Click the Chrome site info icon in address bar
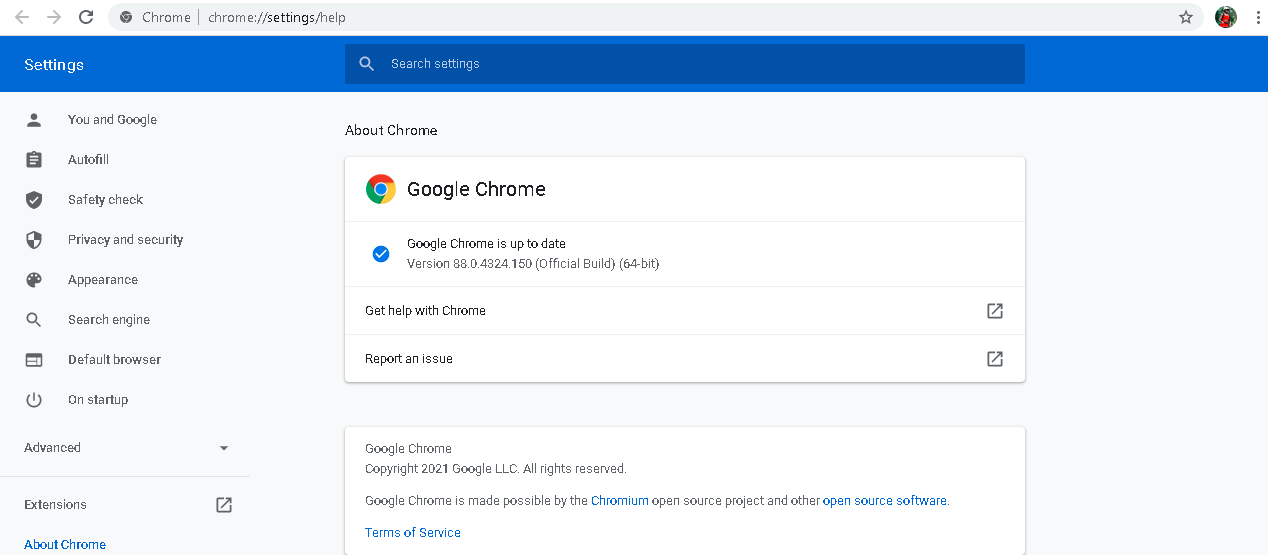 point(126,17)
